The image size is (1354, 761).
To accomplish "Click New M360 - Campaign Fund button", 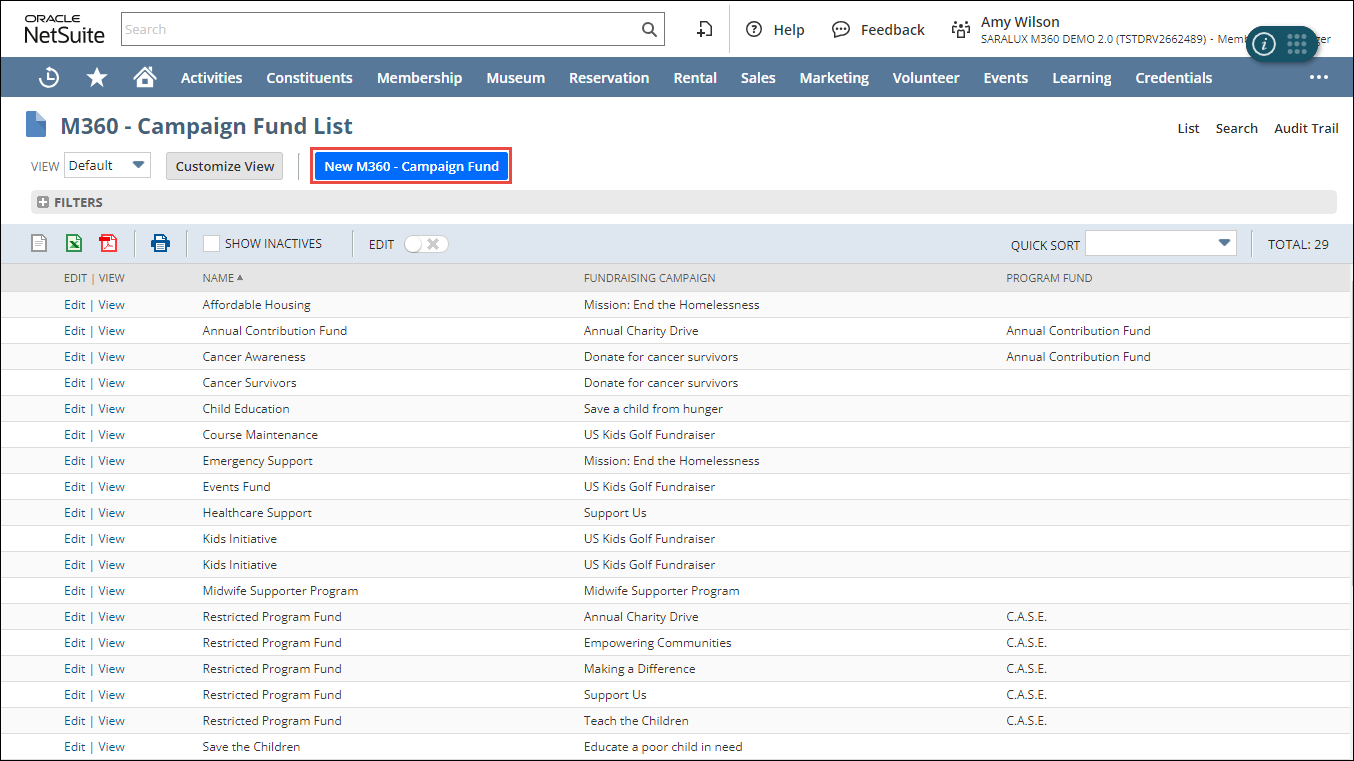I will click(x=411, y=166).
